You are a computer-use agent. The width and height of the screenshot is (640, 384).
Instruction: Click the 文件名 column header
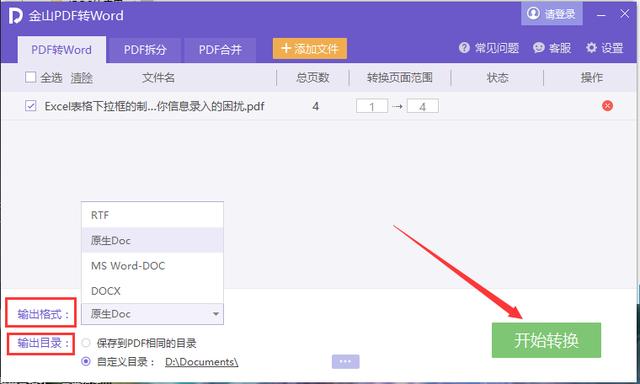tap(158, 78)
